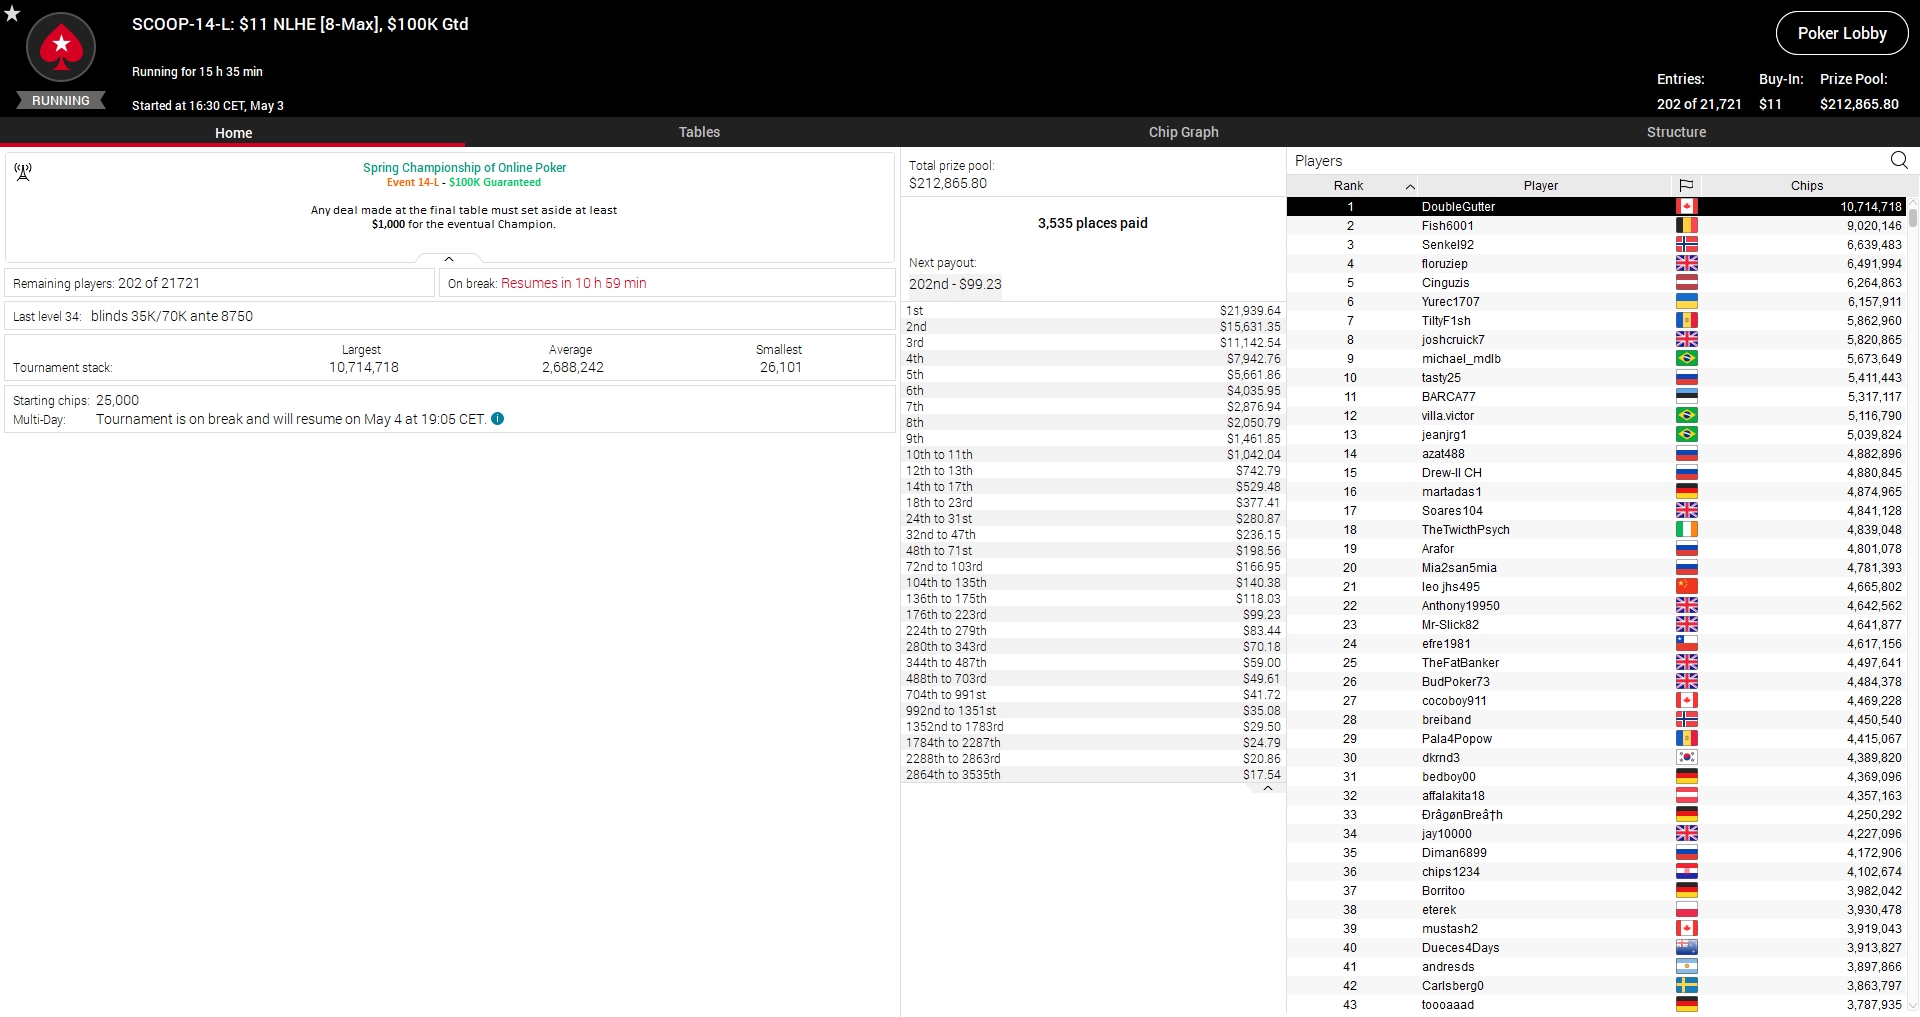Click the 176th to 223rd payout row
This screenshot has height=1017, width=1920.
tap(1093, 614)
